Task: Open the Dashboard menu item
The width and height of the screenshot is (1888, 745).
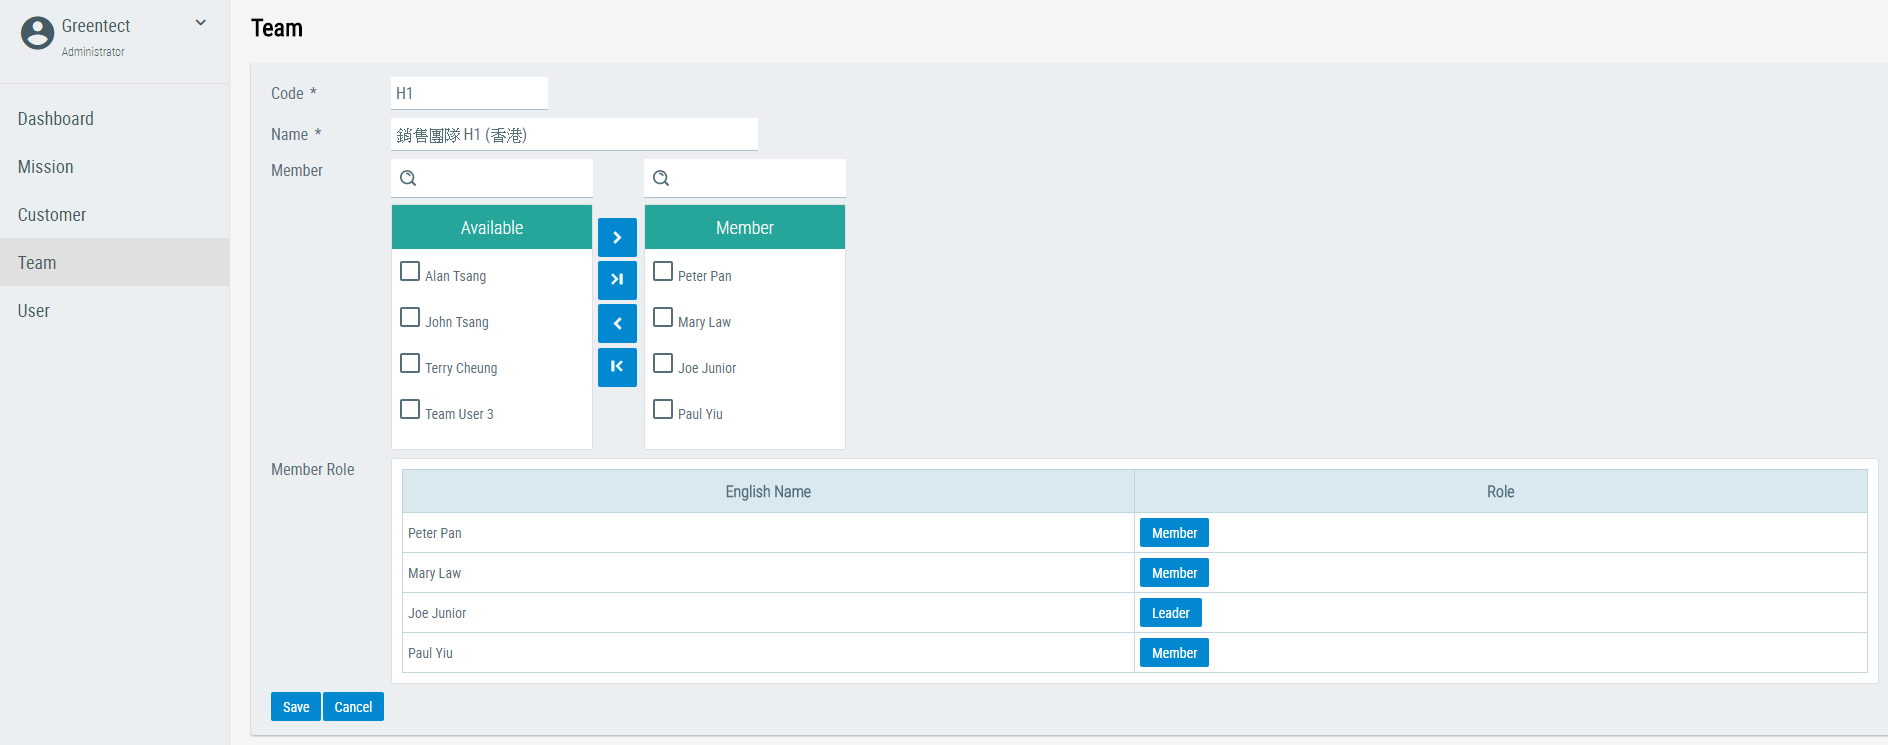Action: [x=56, y=119]
